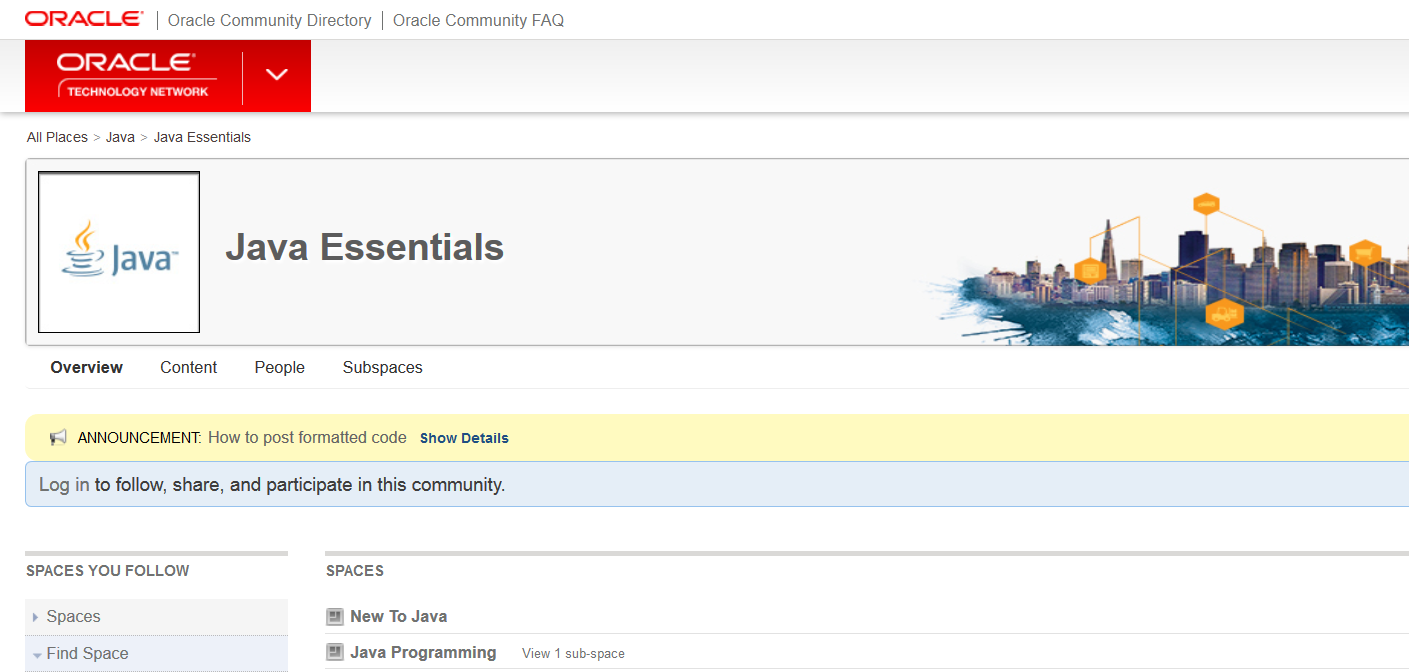This screenshot has height=672, width=1409.
Task: Click Show Details on the announcement
Action: pos(463,438)
